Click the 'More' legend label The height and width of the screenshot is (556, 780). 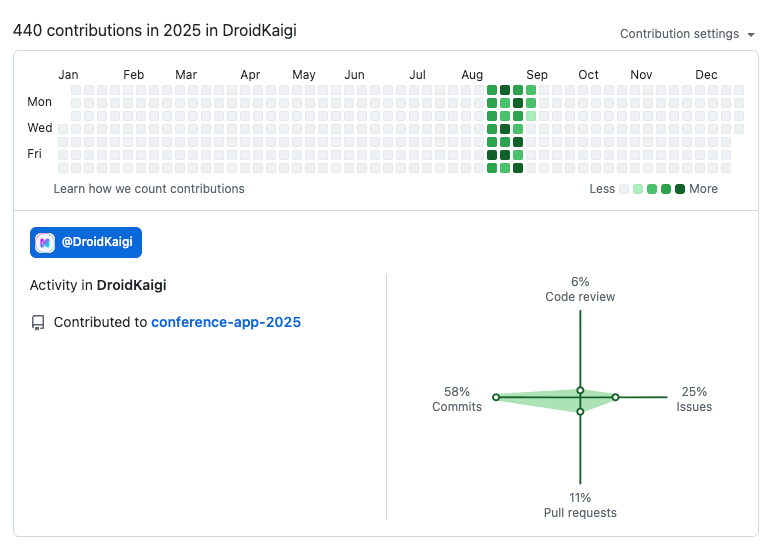(703, 189)
